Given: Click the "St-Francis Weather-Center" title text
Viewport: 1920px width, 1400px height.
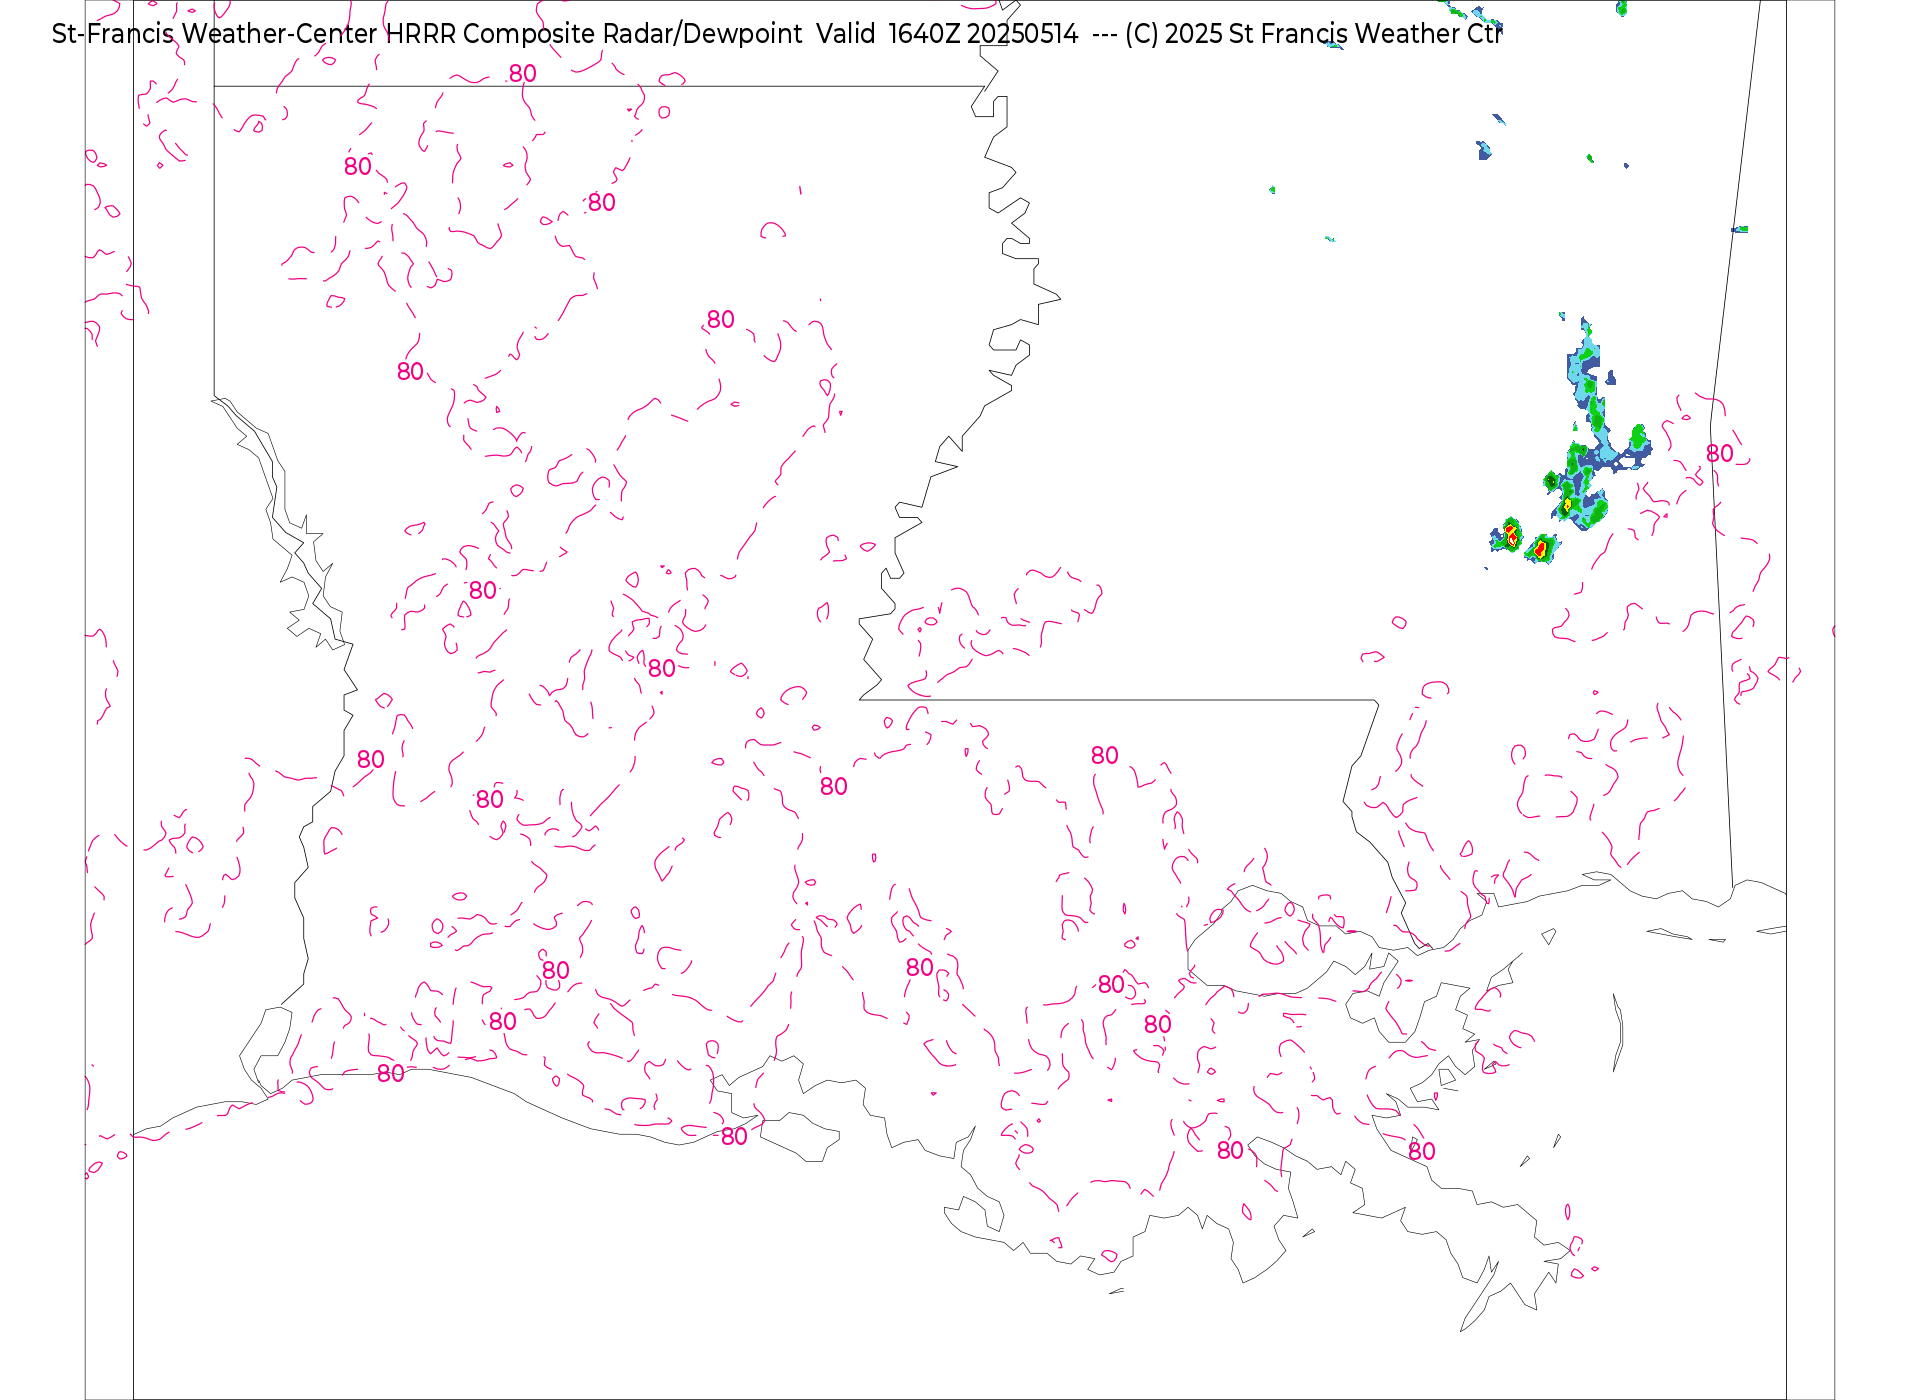Looking at the screenshot, I should coord(214,34).
